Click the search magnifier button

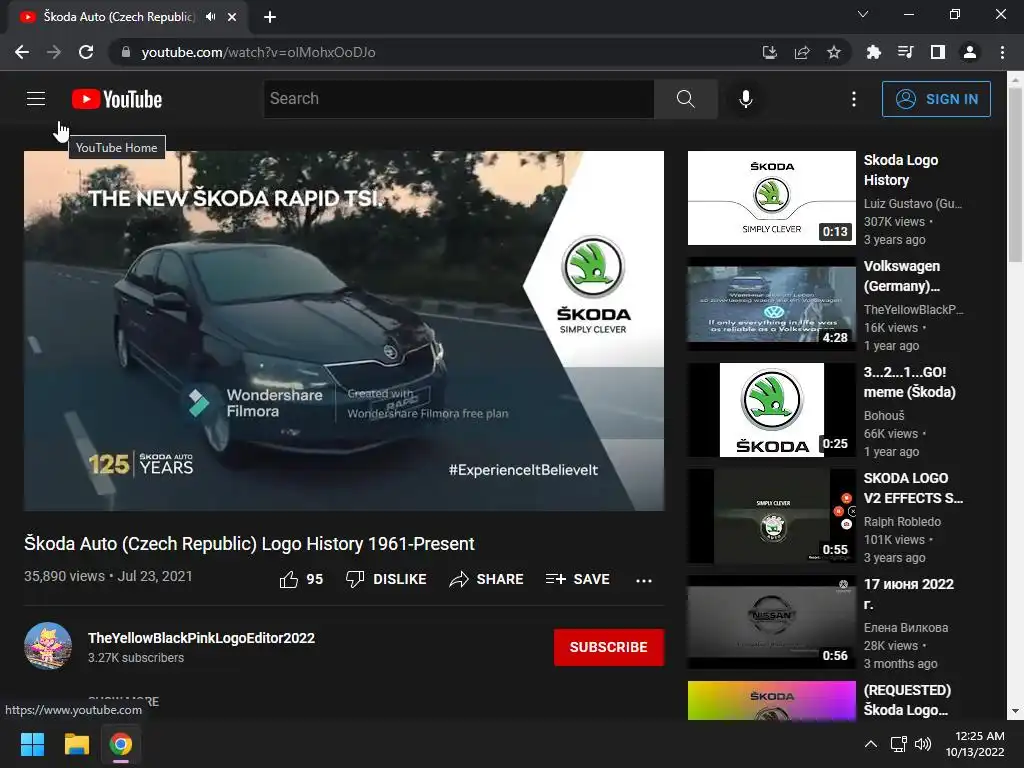pyautogui.click(x=686, y=99)
